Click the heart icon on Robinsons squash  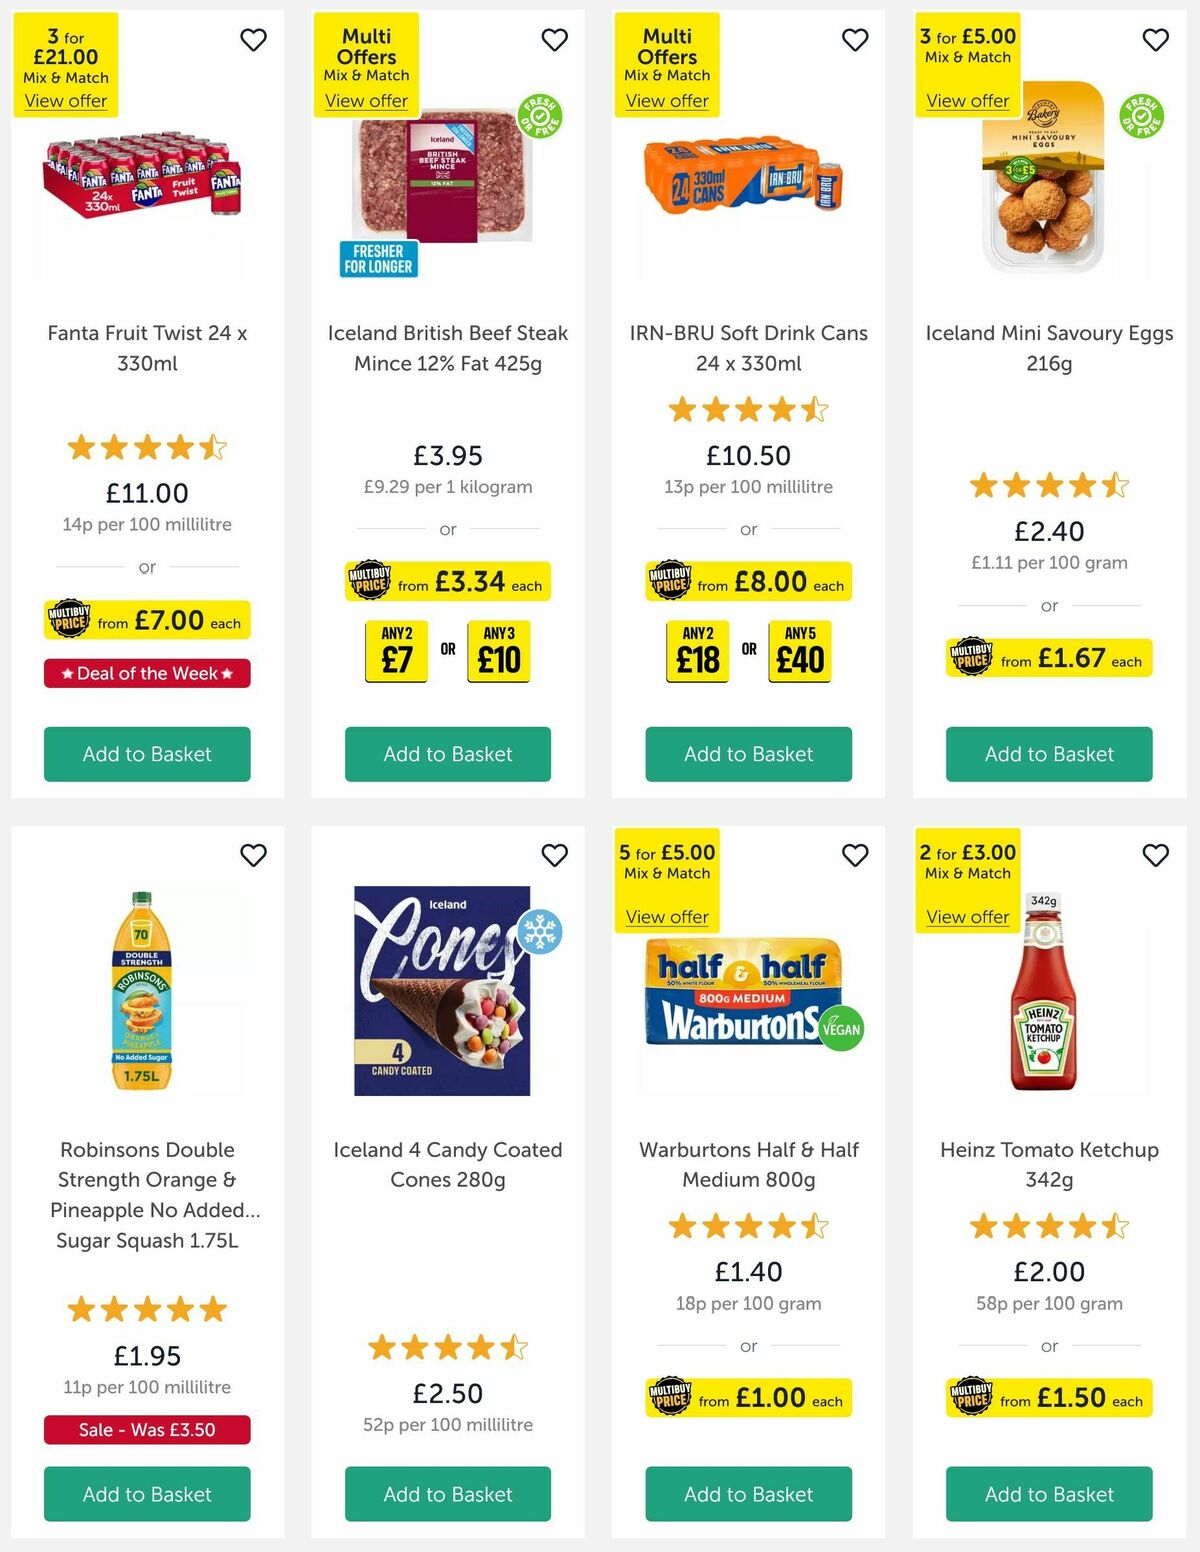tap(253, 856)
